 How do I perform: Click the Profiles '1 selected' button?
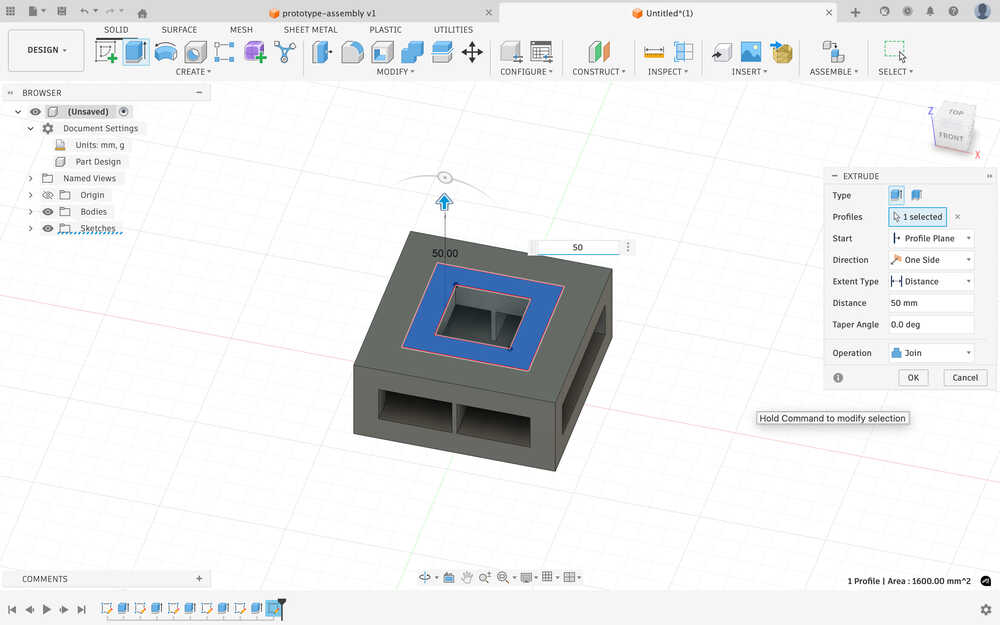917,217
